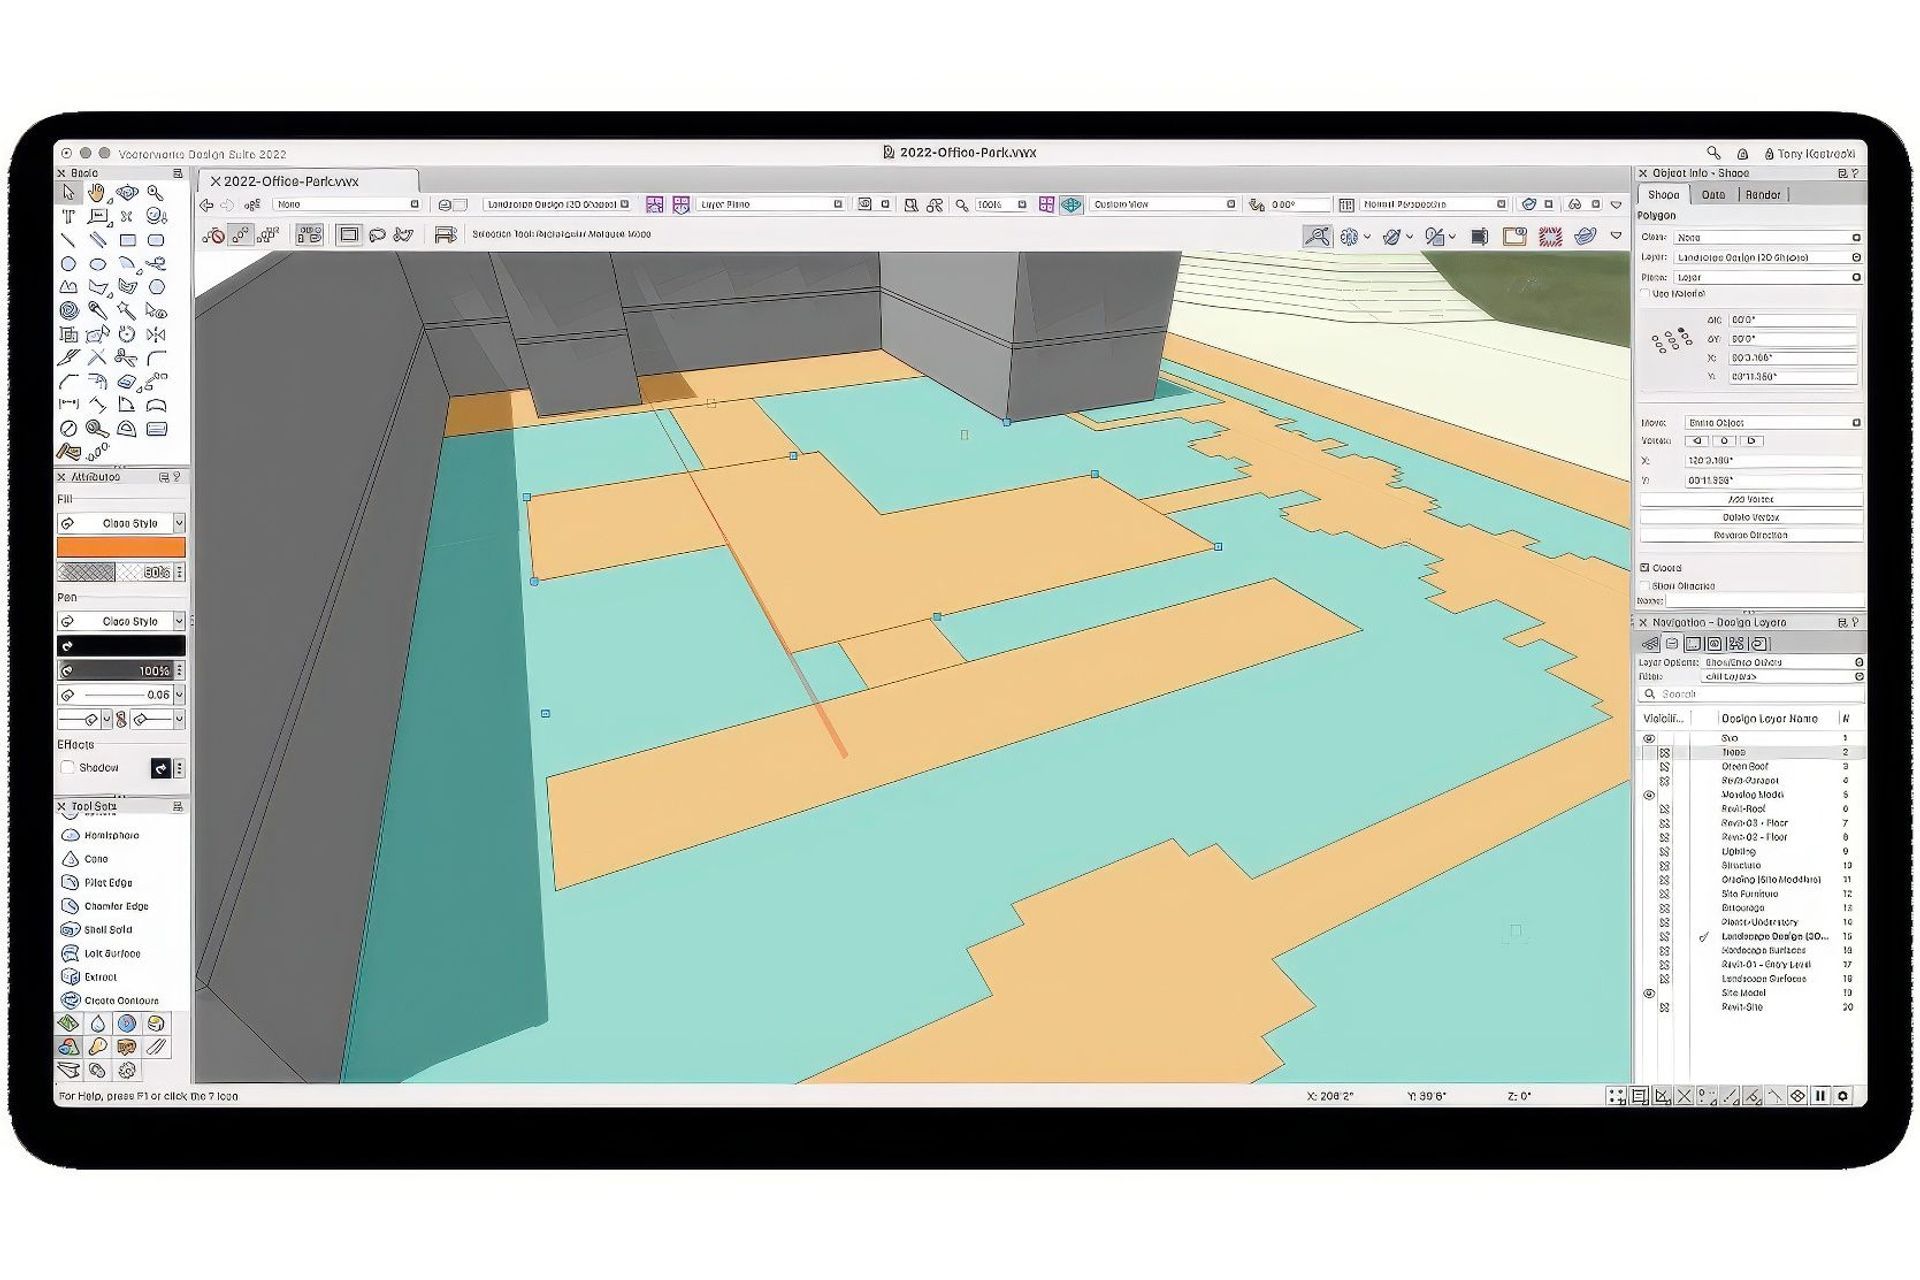The image size is (1920, 1280).
Task: Switch to the Render tab in Object Info
Action: [1764, 194]
